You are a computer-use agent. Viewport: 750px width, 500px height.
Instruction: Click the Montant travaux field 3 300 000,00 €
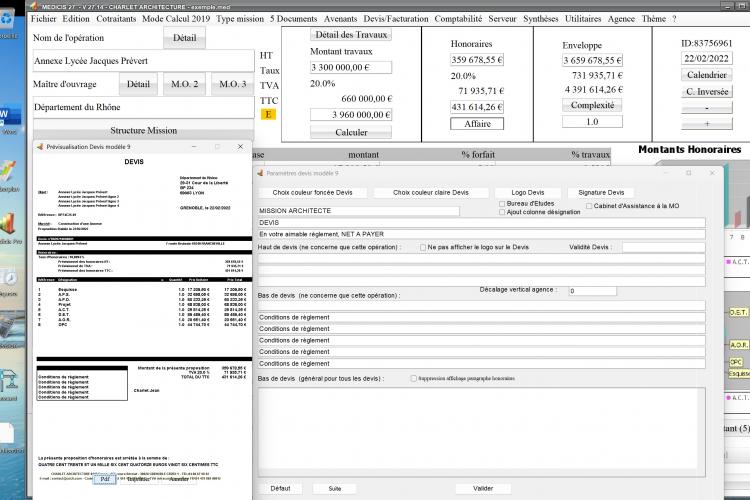coord(351,67)
